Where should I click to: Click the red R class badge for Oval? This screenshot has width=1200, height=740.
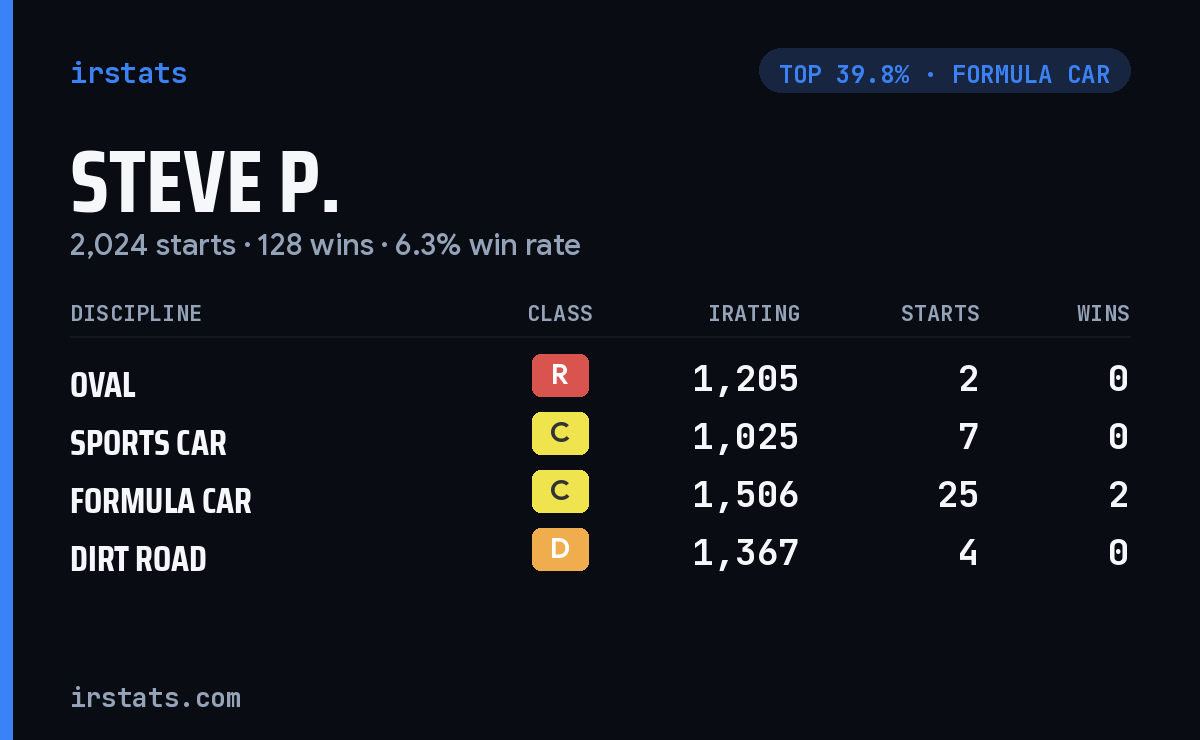click(x=560, y=375)
